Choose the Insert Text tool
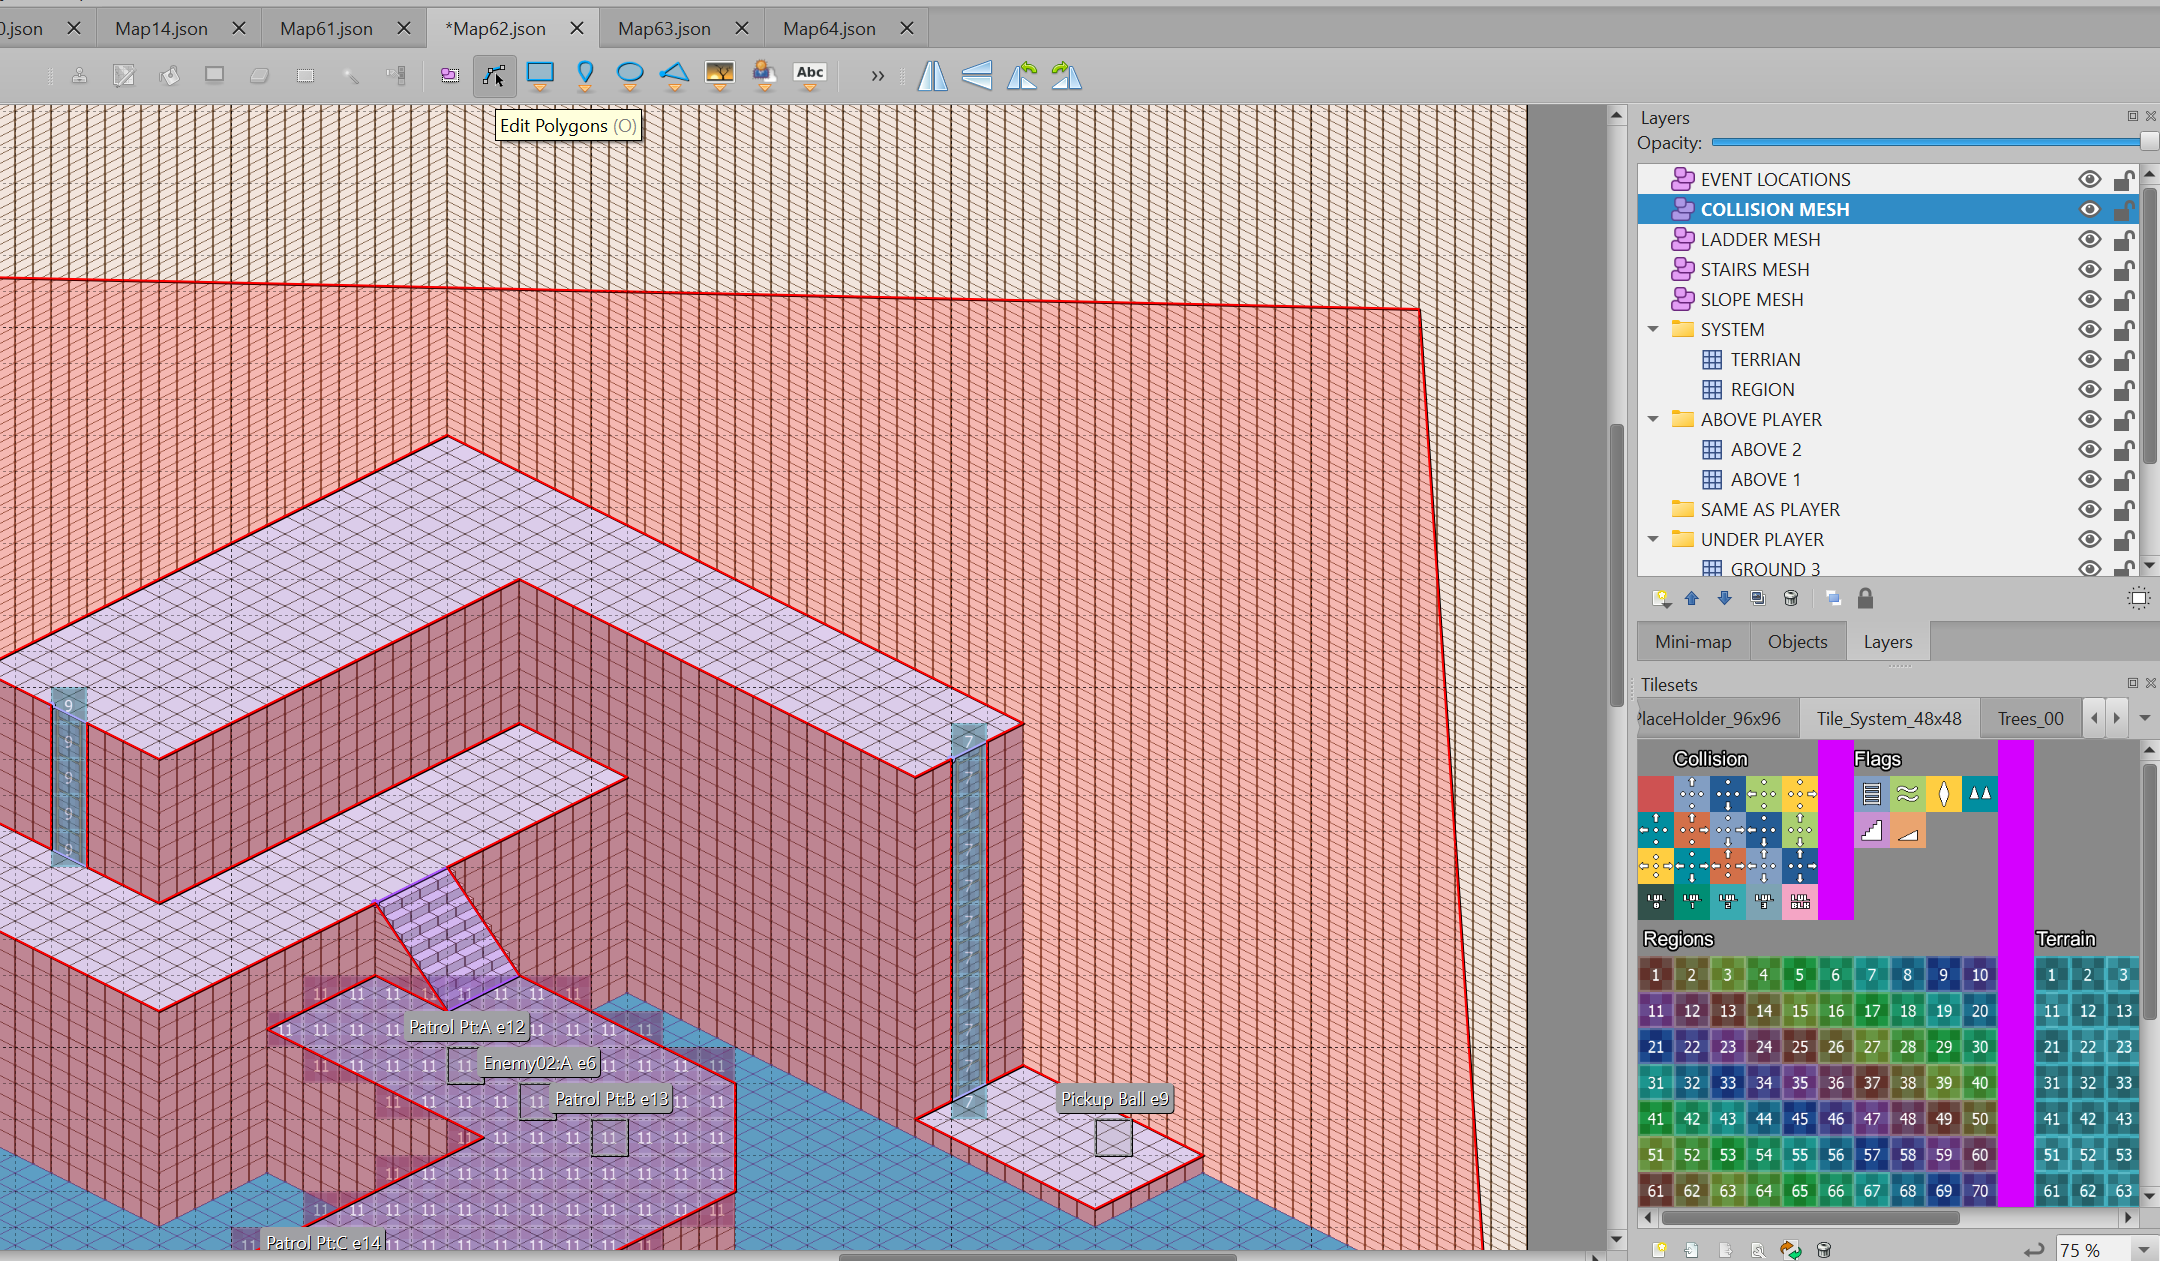The height and width of the screenshot is (1261, 2160). point(810,75)
